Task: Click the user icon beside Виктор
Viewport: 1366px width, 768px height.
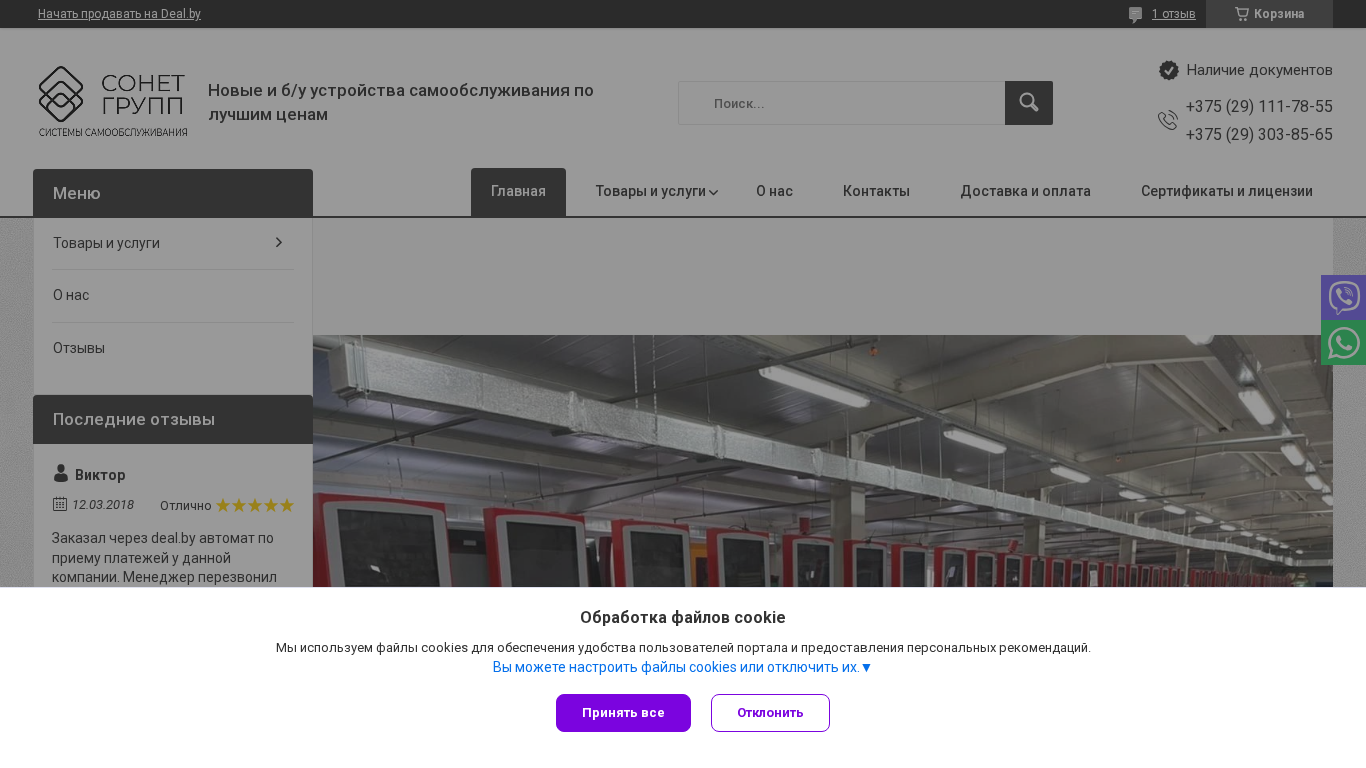Action: pos(61,474)
